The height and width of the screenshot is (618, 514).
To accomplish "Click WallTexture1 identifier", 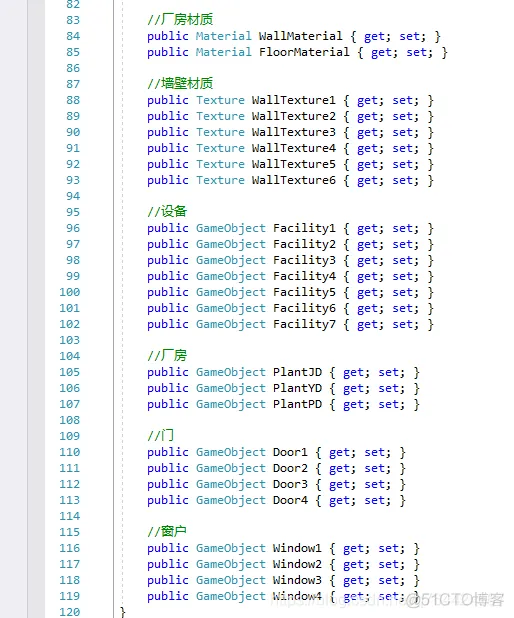I will [294, 100].
